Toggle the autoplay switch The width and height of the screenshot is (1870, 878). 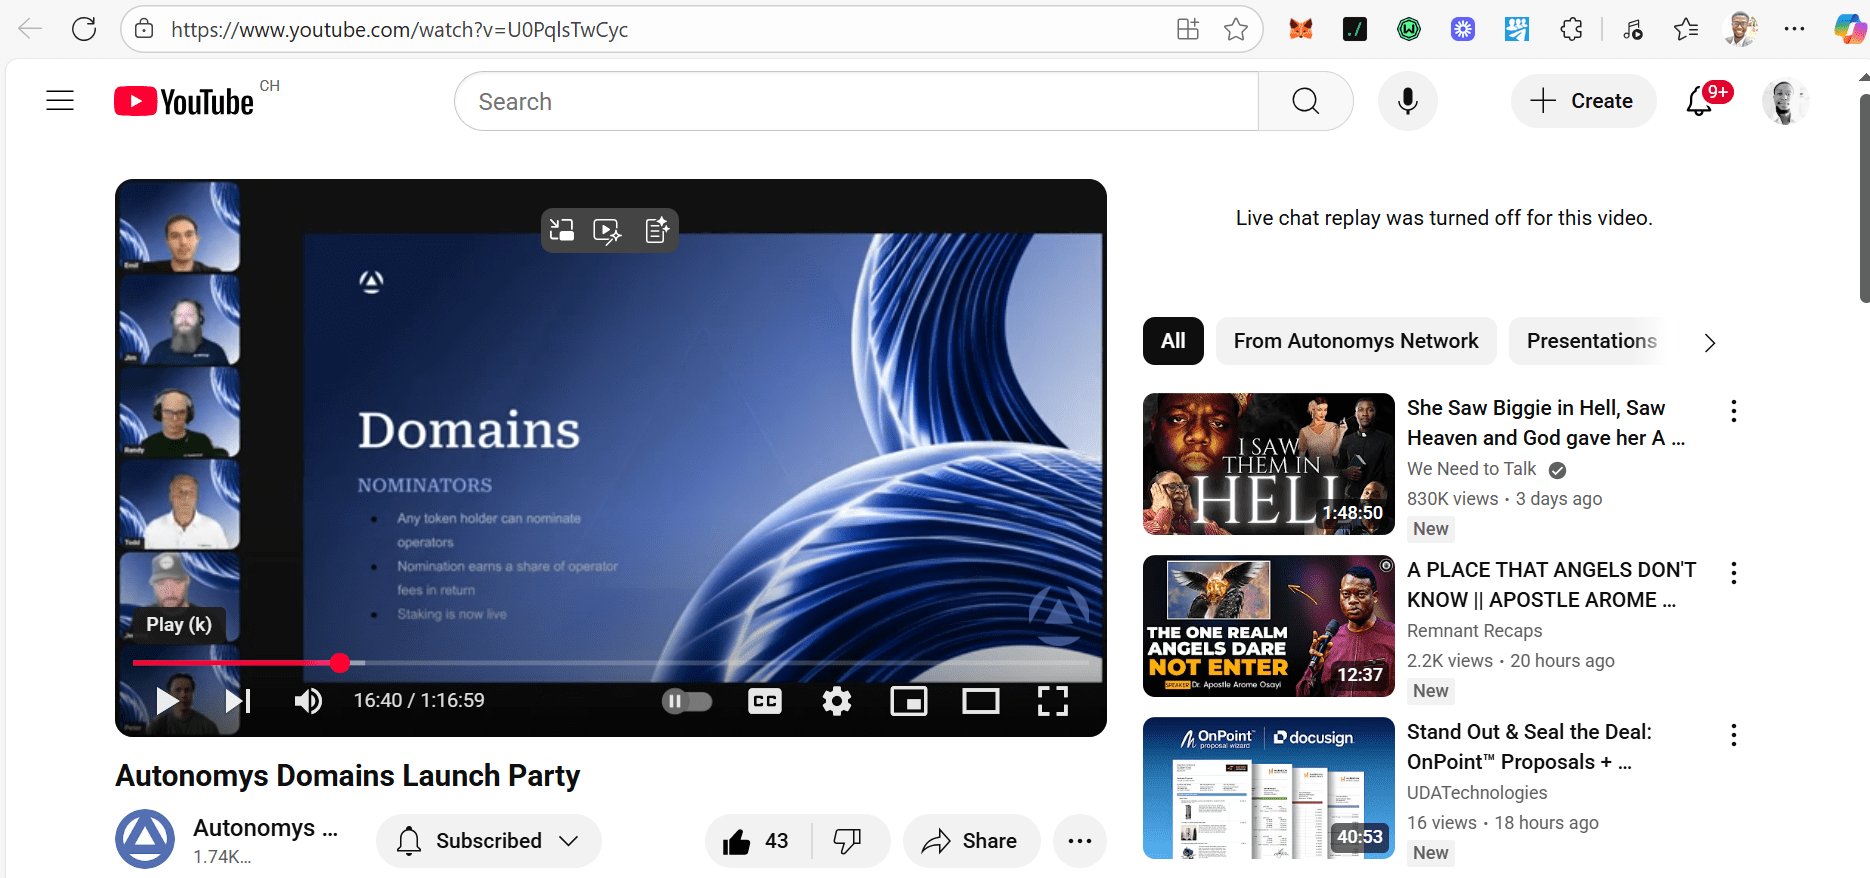point(687,701)
